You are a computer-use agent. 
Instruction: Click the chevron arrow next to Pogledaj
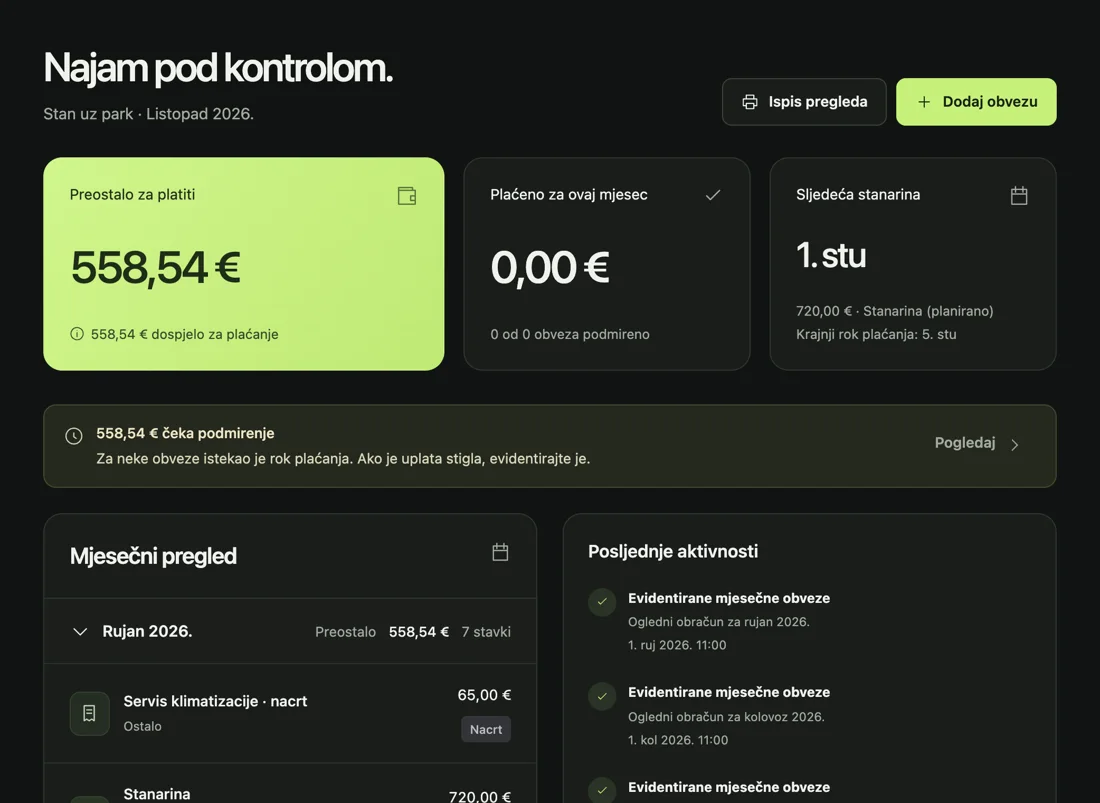(x=1014, y=444)
